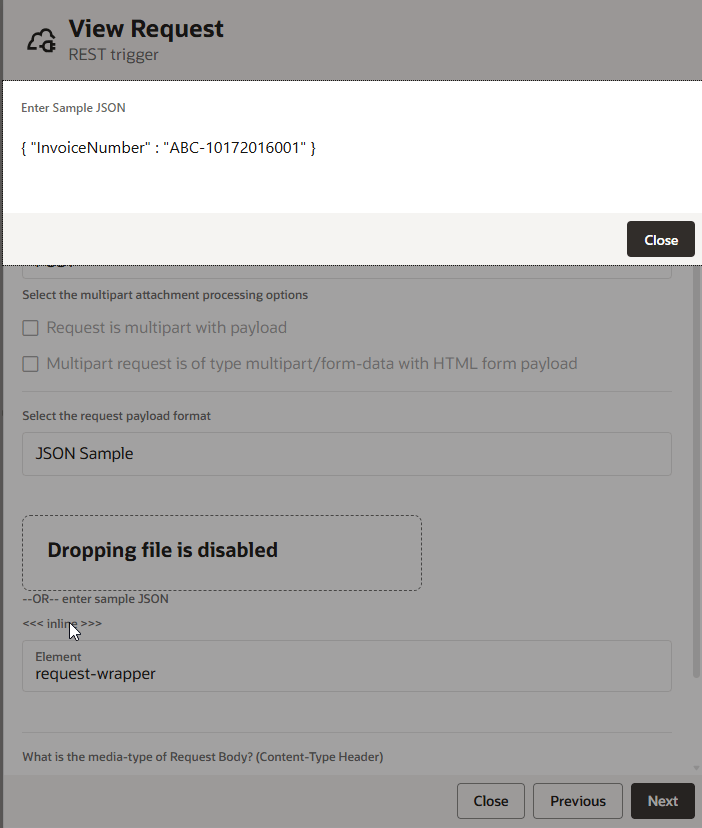Viewport: 702px width, 828px height.
Task: Toggle multipart/form-data HTML form payload checkbox
Action: pos(31,364)
